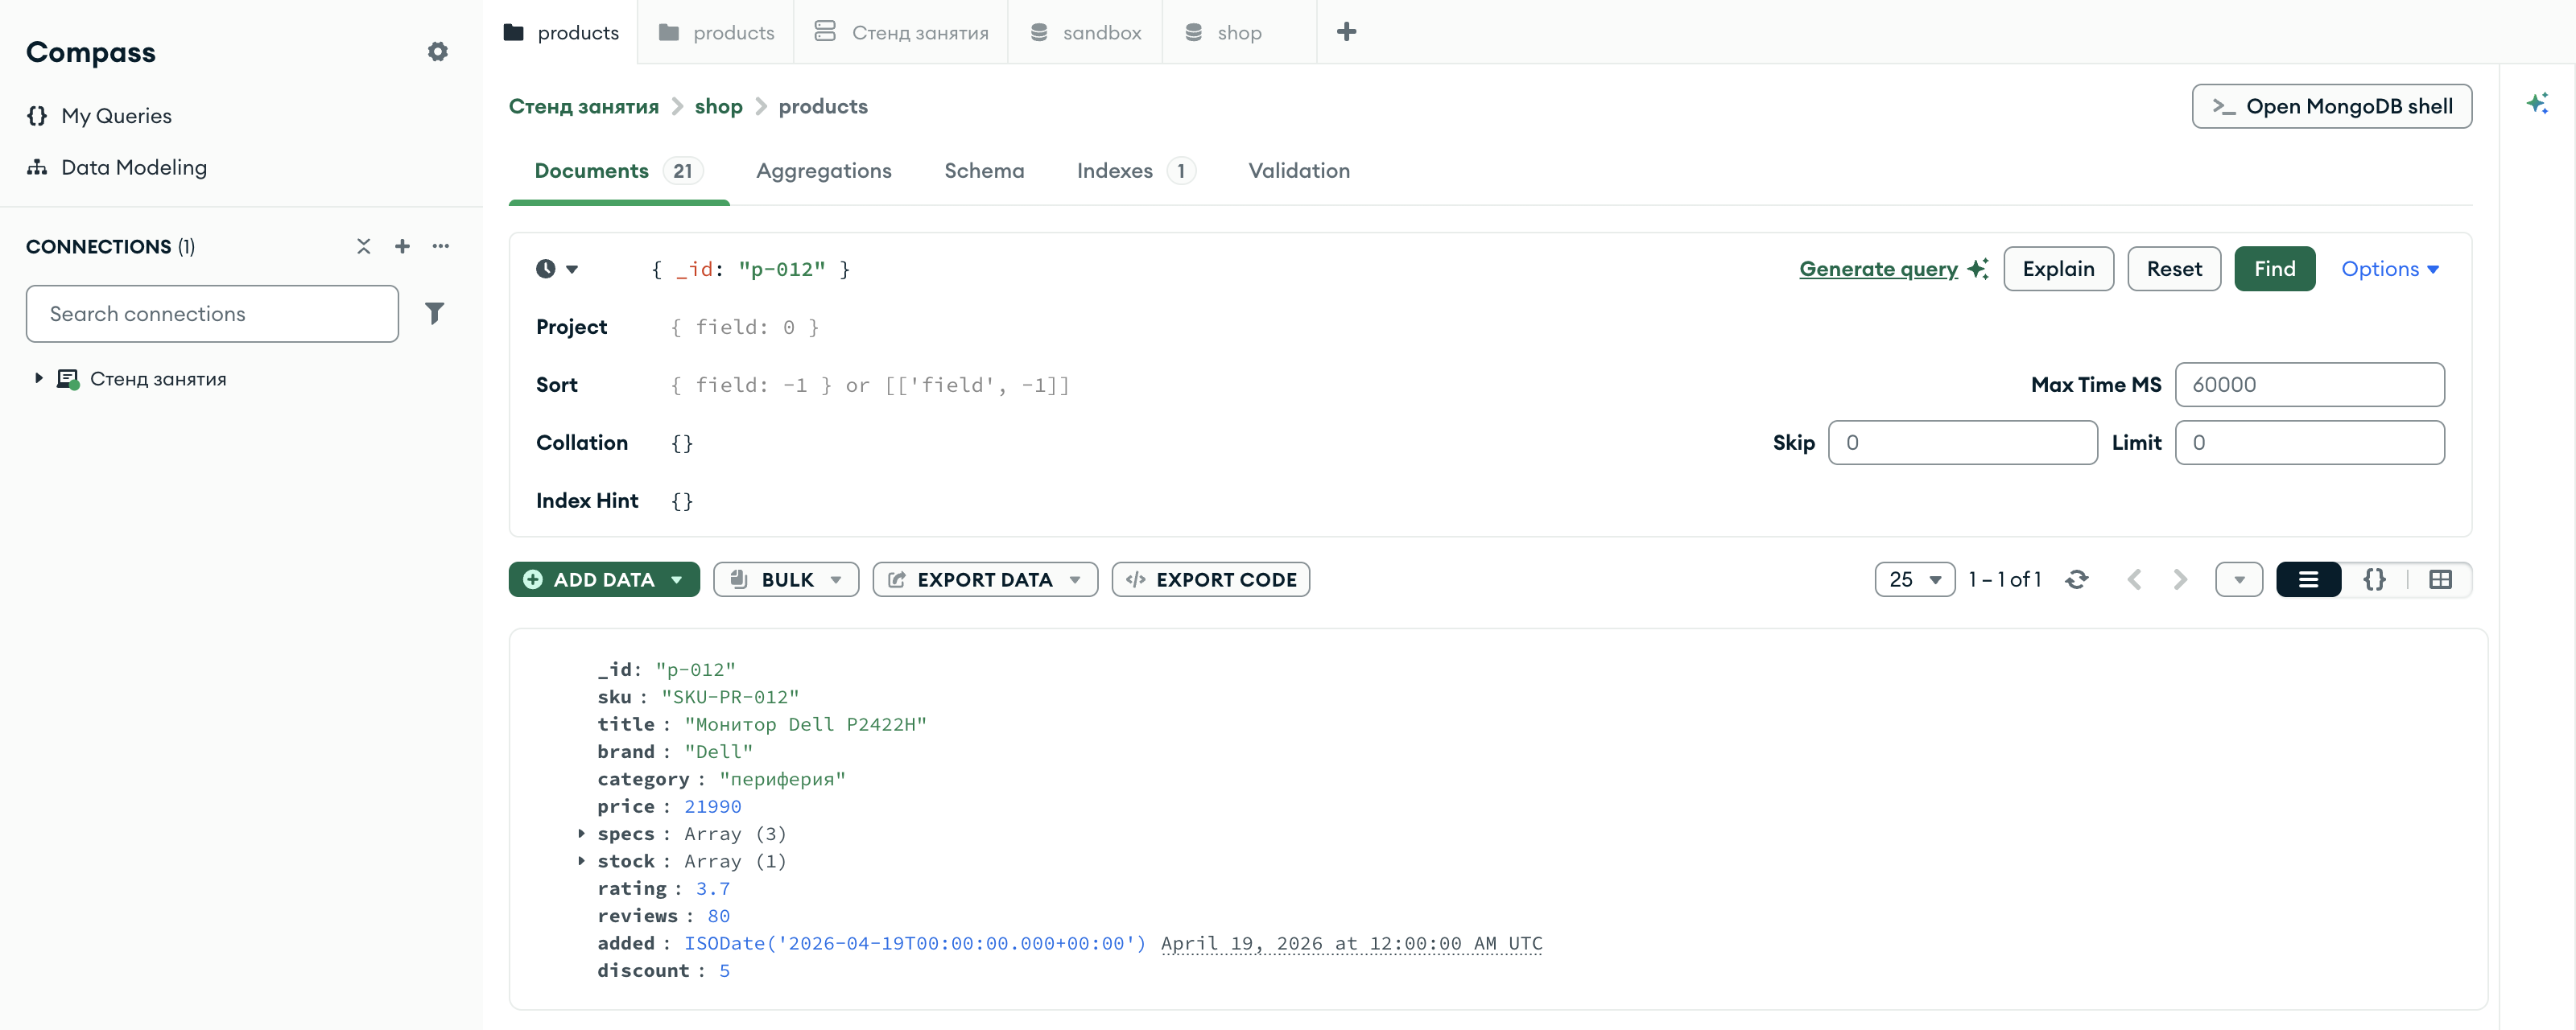Open the Validation tab
The height and width of the screenshot is (1030, 2576).
[x=1299, y=171]
